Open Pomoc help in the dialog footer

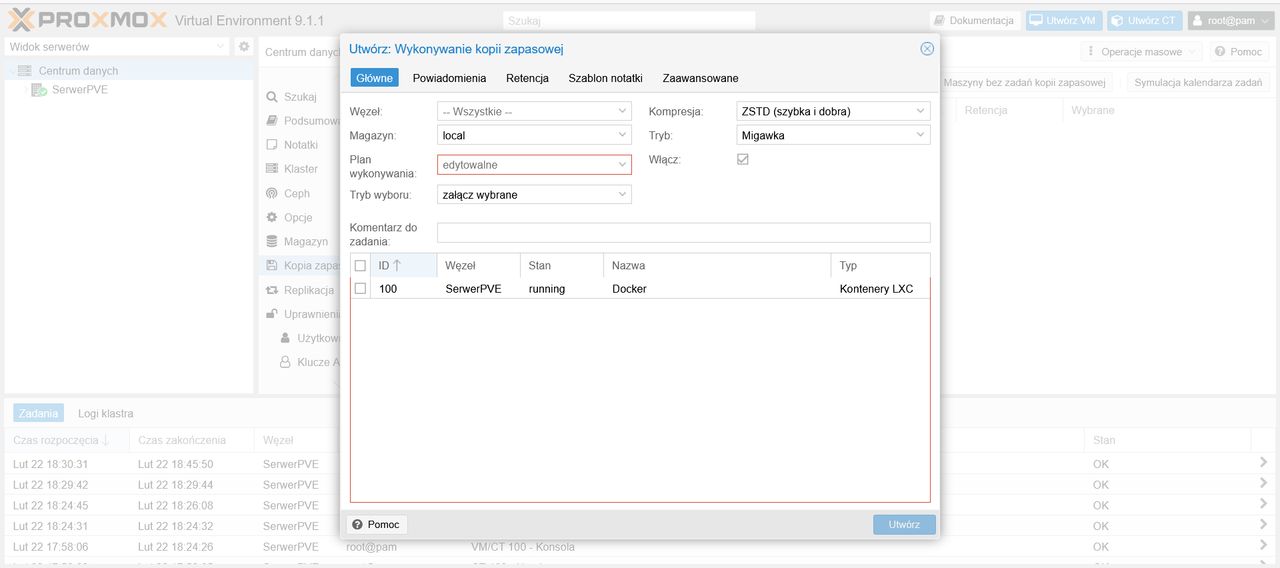[376, 525]
